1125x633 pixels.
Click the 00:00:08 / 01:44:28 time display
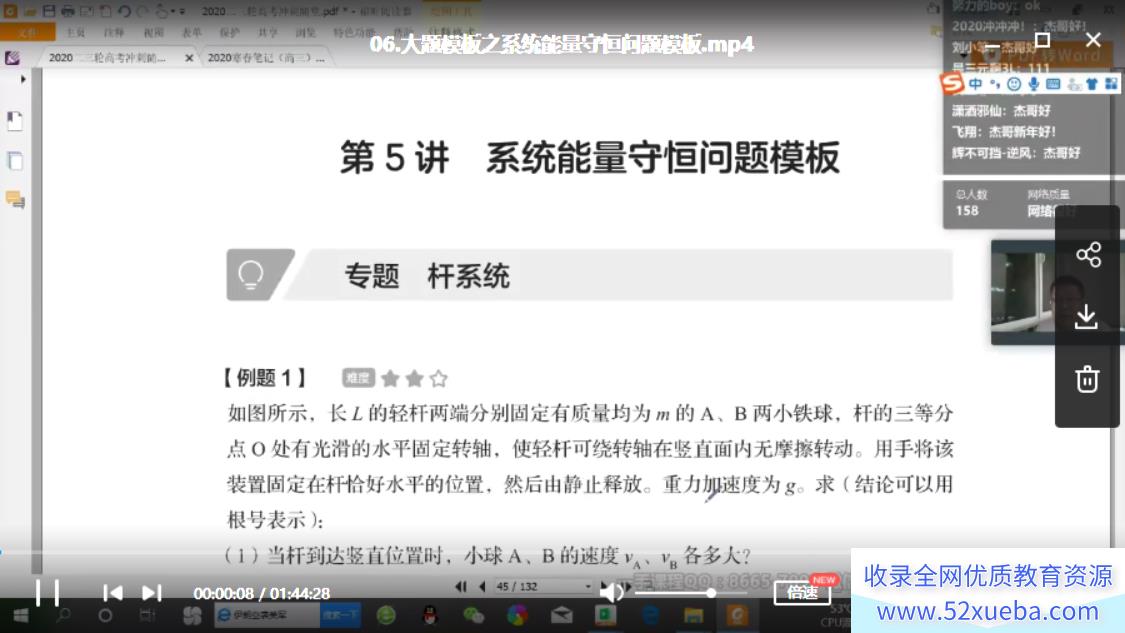(x=262, y=594)
